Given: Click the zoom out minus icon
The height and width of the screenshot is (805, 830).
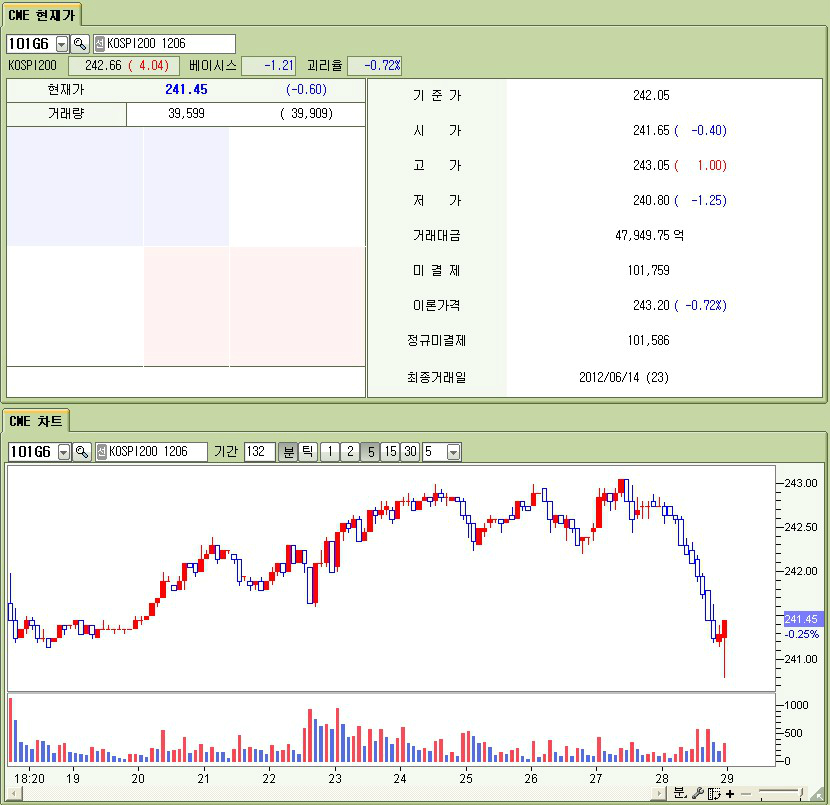Looking at the screenshot, I should point(747,793).
